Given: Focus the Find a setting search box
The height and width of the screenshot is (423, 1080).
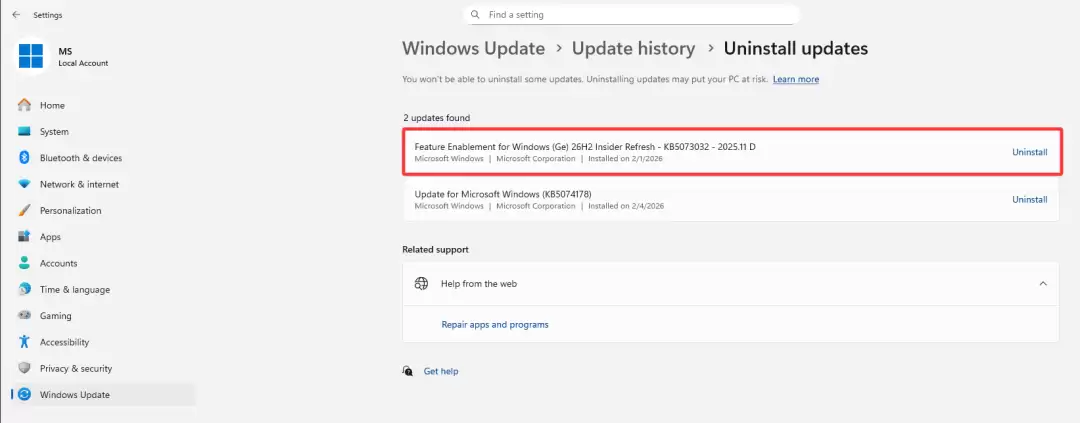Looking at the screenshot, I should point(632,14).
